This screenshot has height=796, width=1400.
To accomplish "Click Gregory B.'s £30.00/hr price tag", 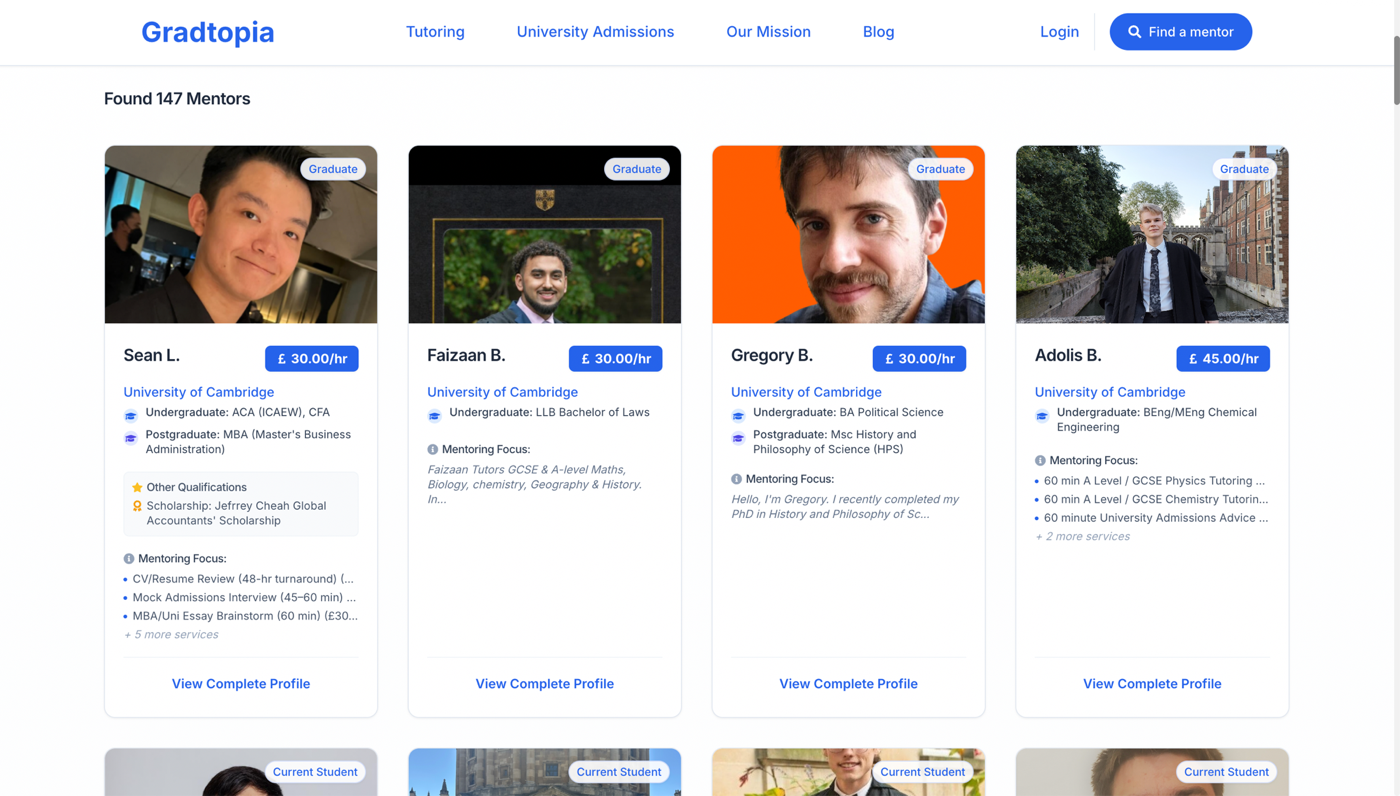I will pos(919,358).
